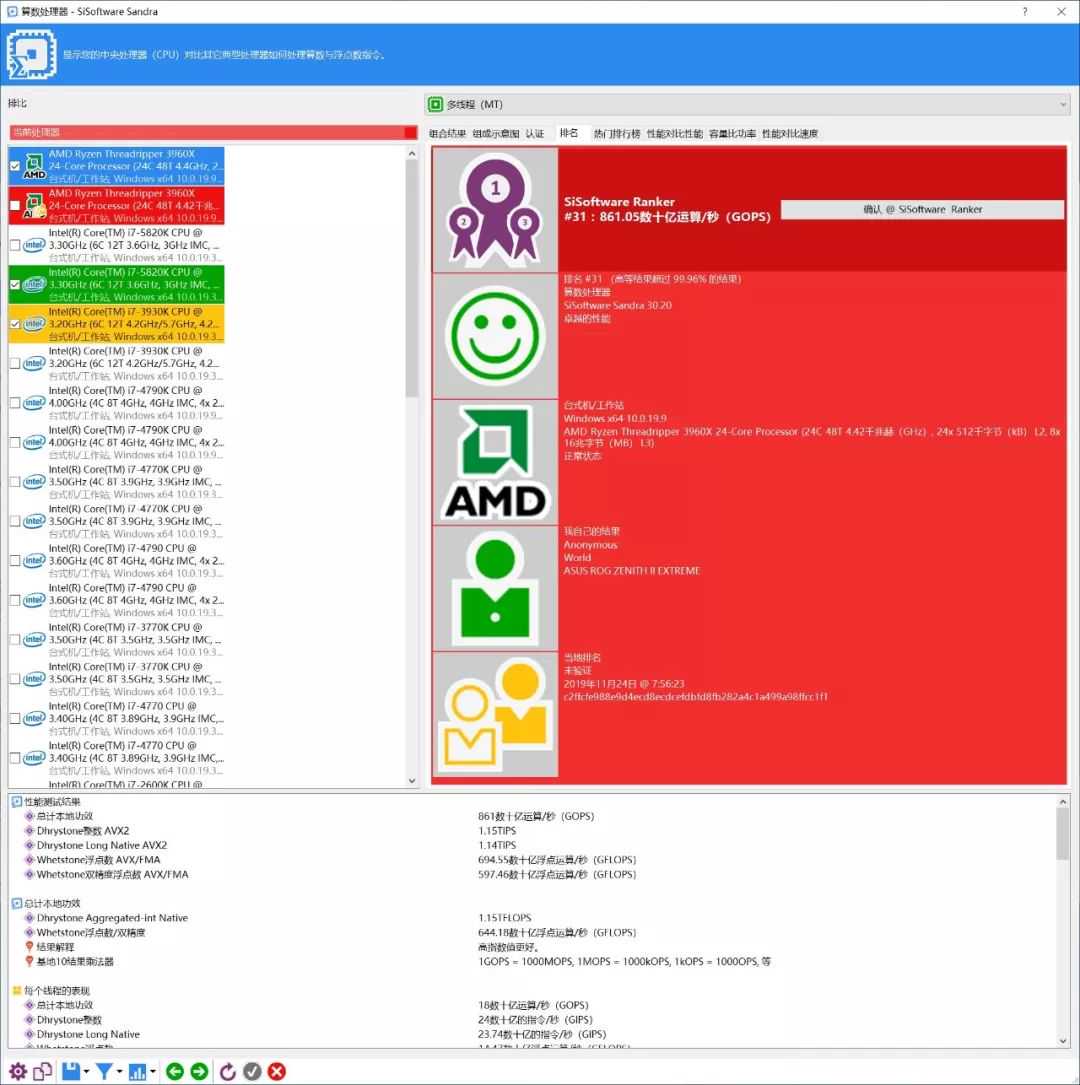The height and width of the screenshot is (1085, 1080).
Task: Uncheck the blue Threadripper 3960X entry
Action: point(14,166)
